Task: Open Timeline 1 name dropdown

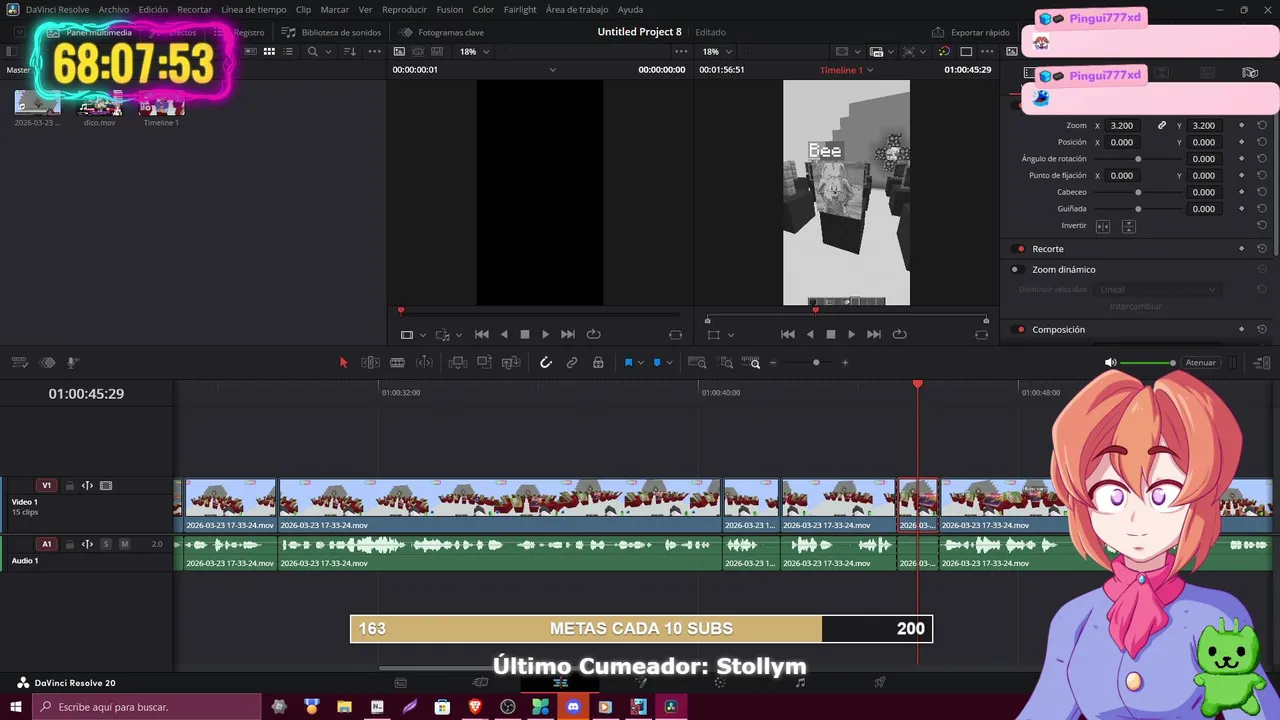Action: click(x=847, y=70)
